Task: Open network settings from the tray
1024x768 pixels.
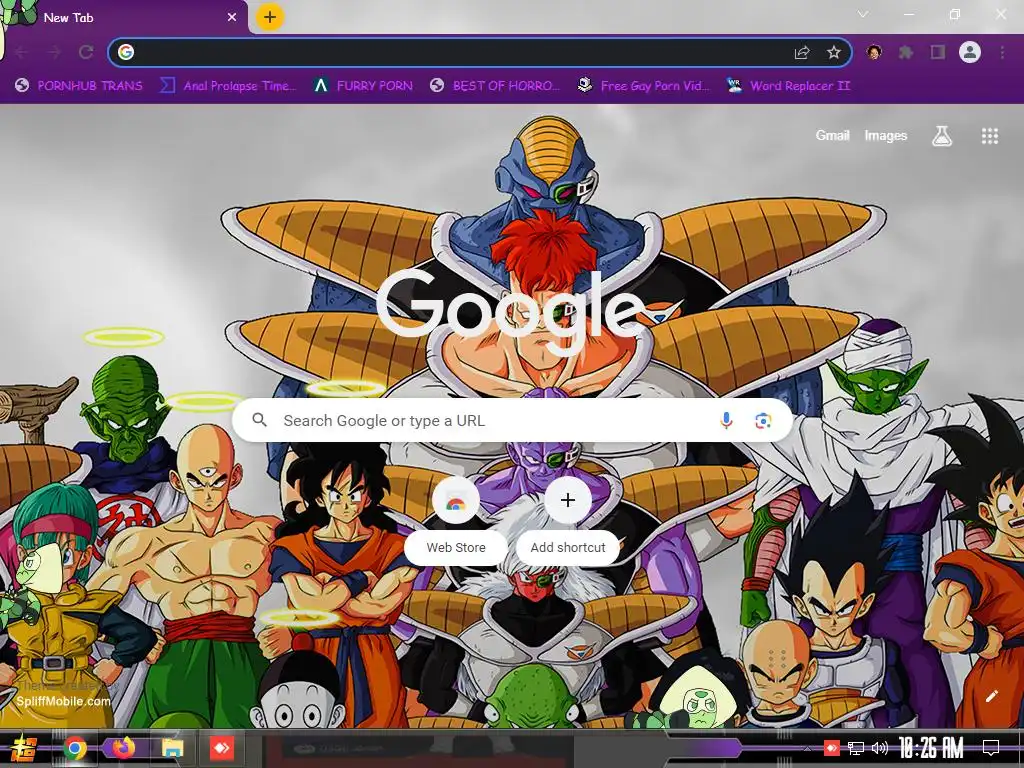Action: click(856, 748)
